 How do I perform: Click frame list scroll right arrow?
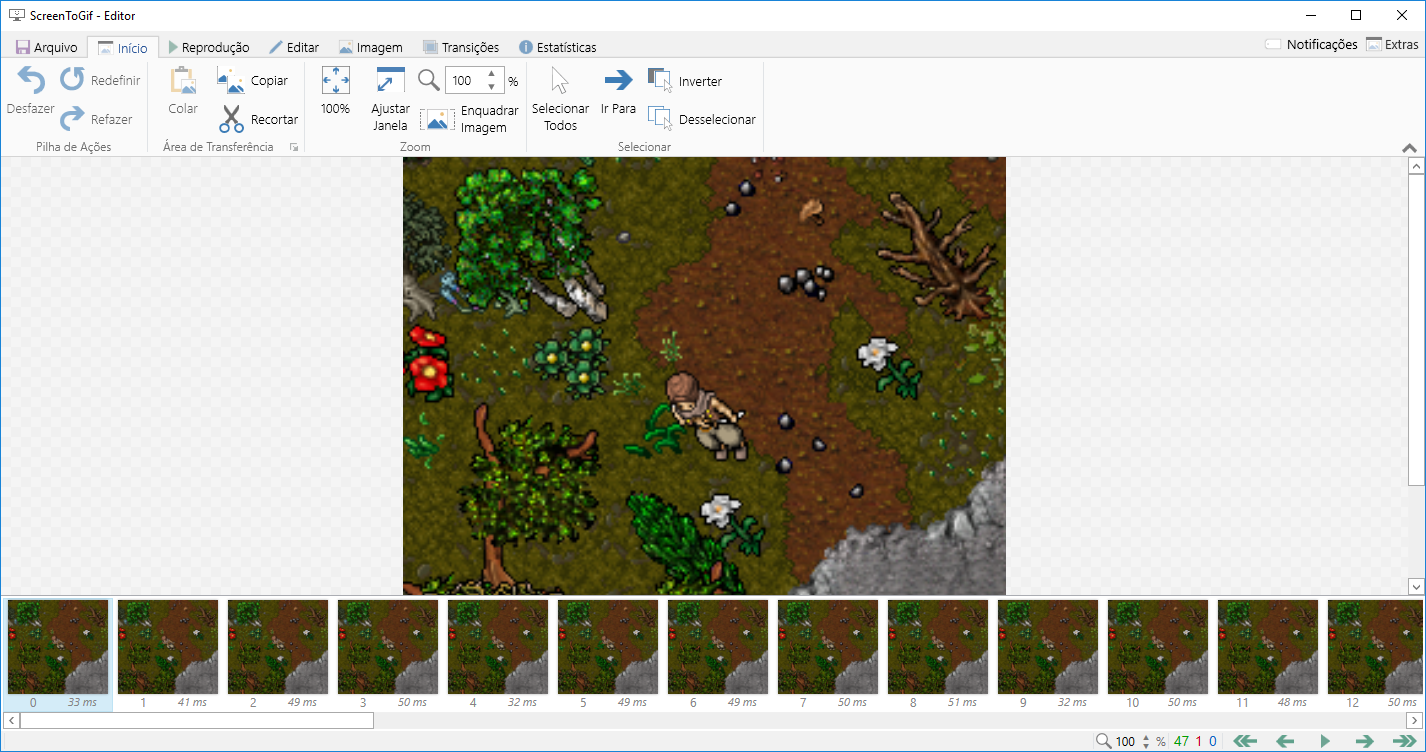pyautogui.click(x=1414, y=720)
